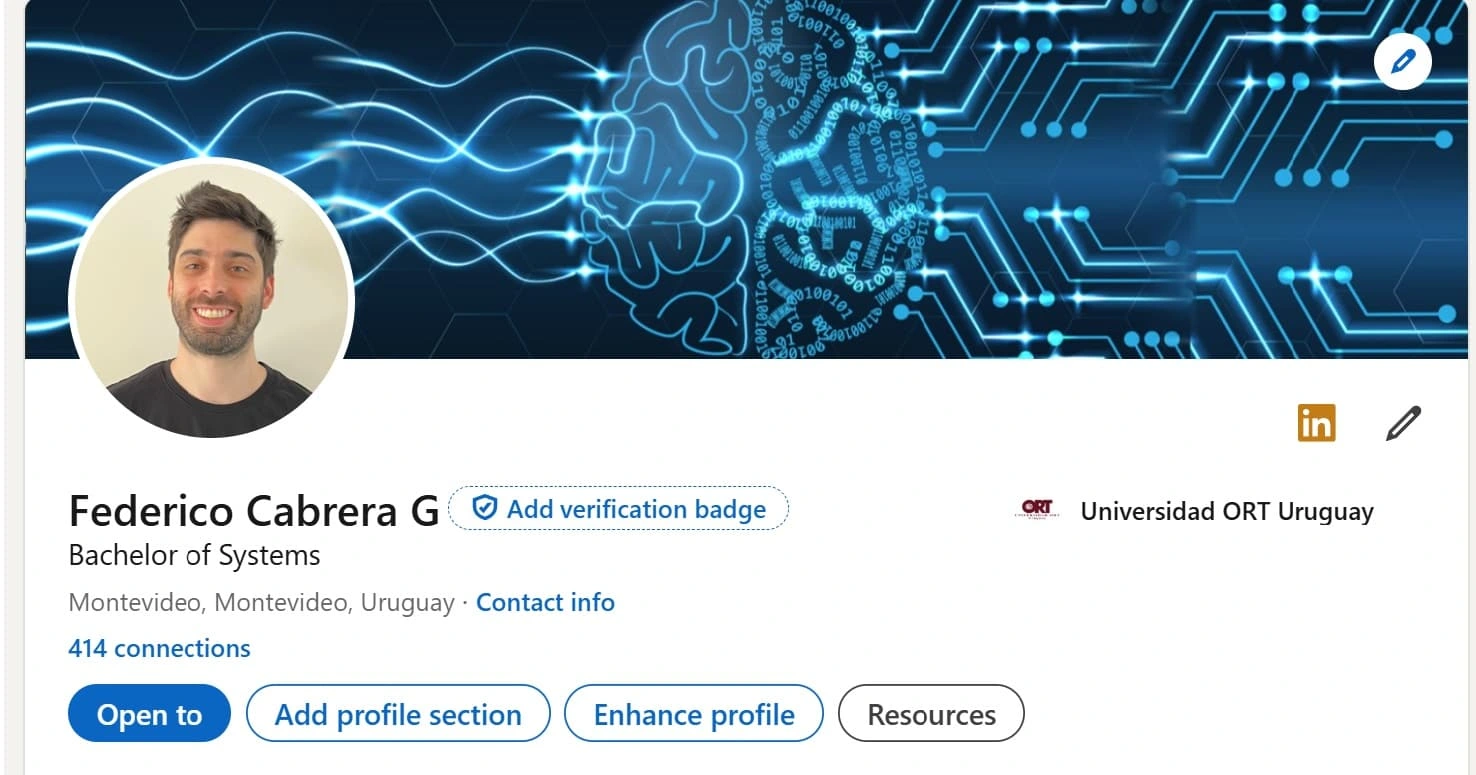Select Add verification badge
This screenshot has width=1476, height=775.
pyautogui.click(x=619, y=508)
